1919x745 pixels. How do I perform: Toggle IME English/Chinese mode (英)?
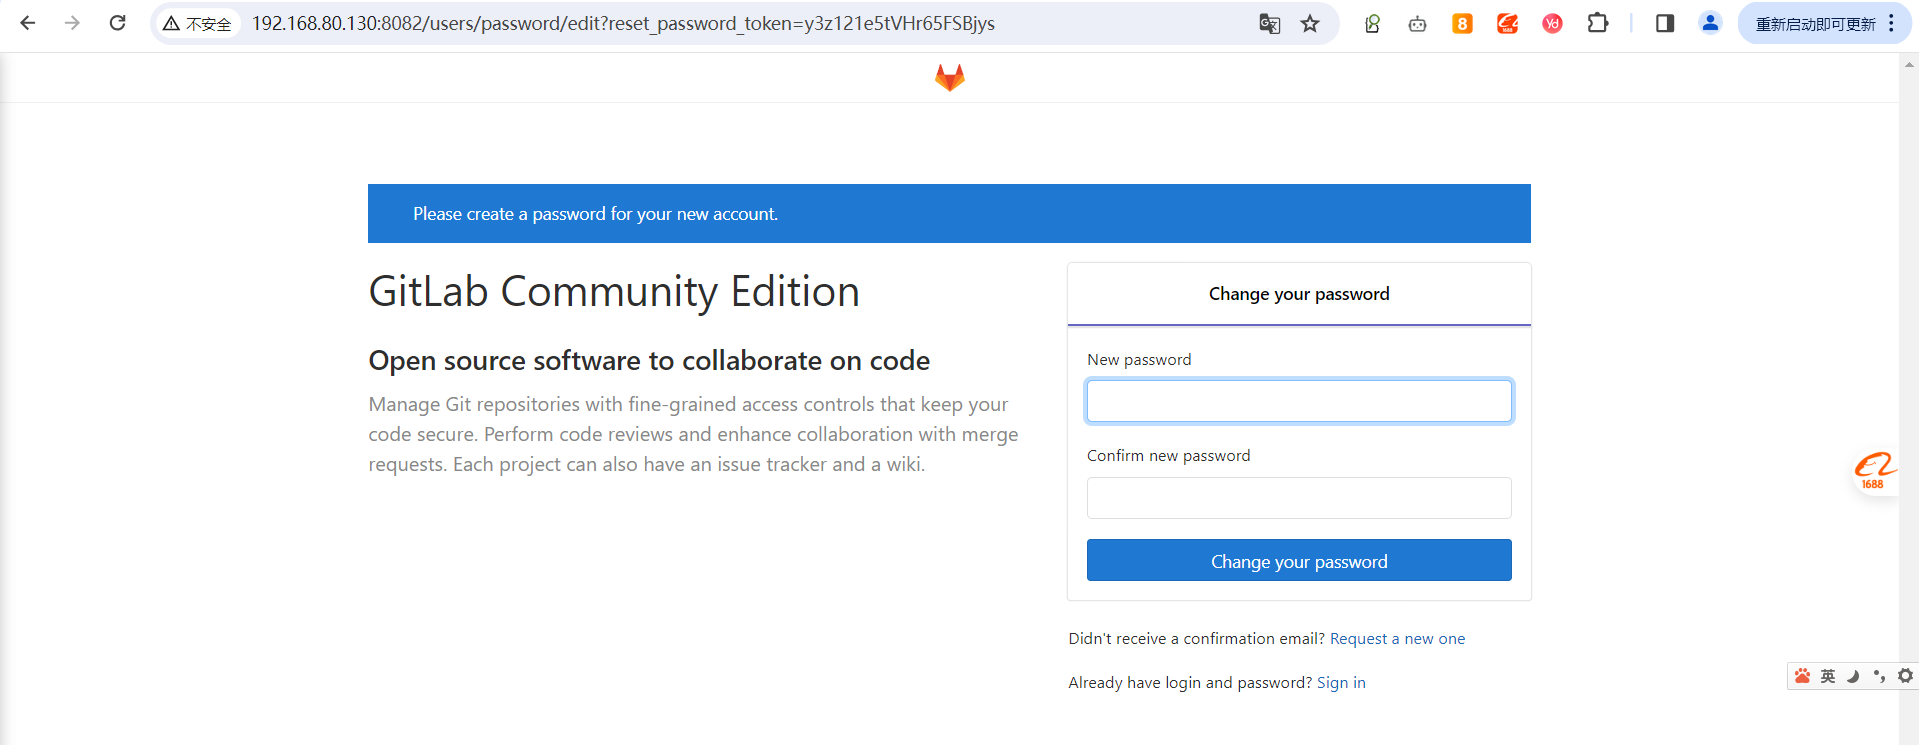pyautogui.click(x=1828, y=676)
